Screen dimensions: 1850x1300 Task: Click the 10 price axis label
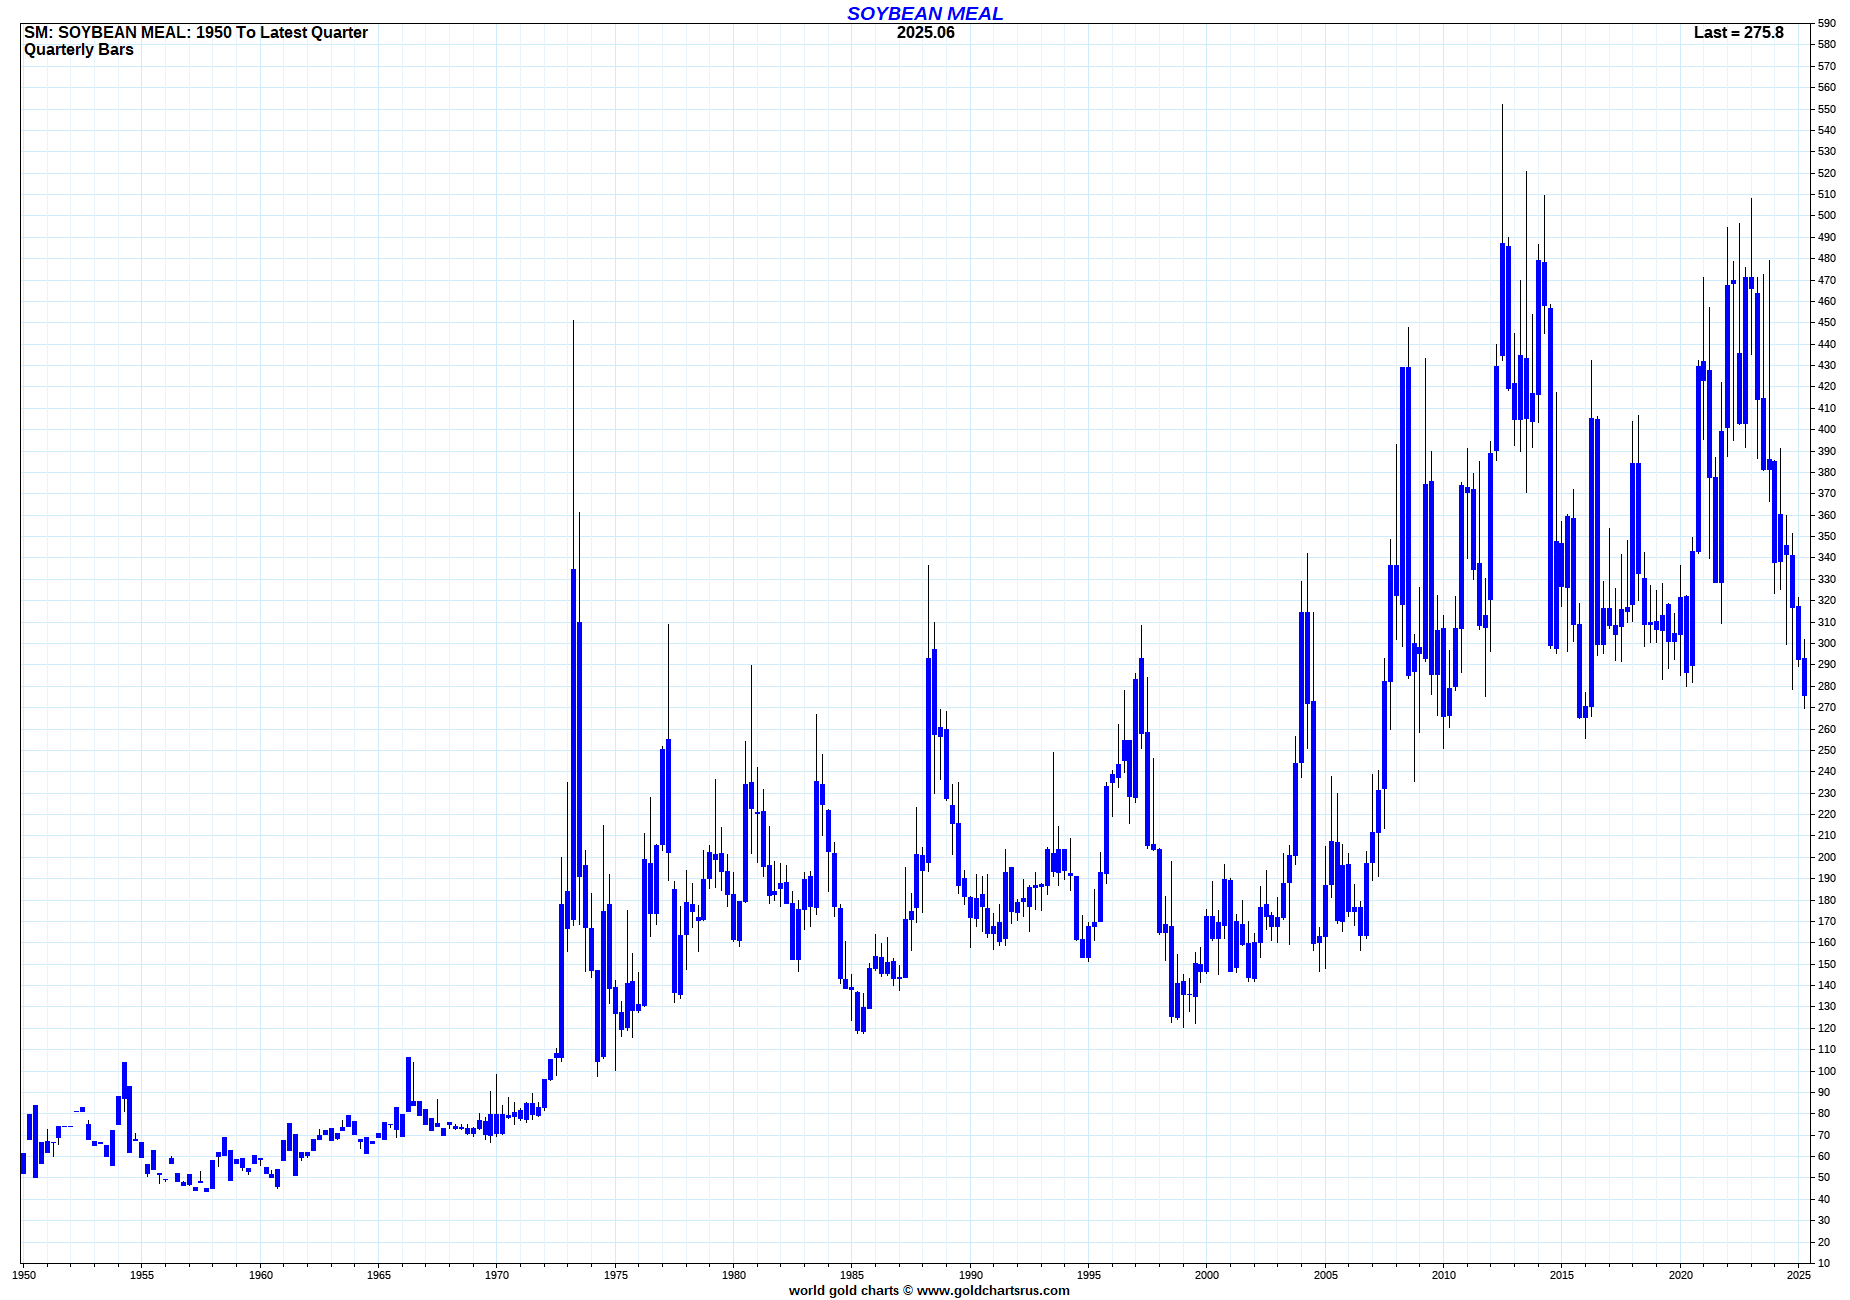1824,1263
